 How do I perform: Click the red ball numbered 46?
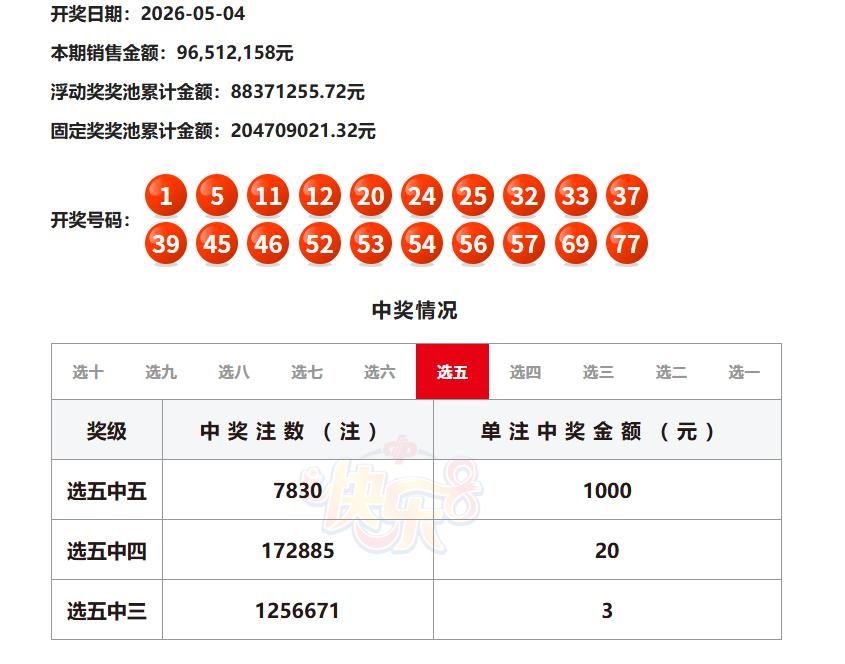(x=268, y=243)
